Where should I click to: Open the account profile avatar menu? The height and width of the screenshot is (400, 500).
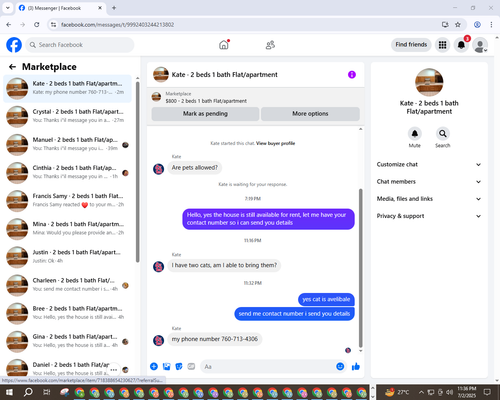(480, 45)
